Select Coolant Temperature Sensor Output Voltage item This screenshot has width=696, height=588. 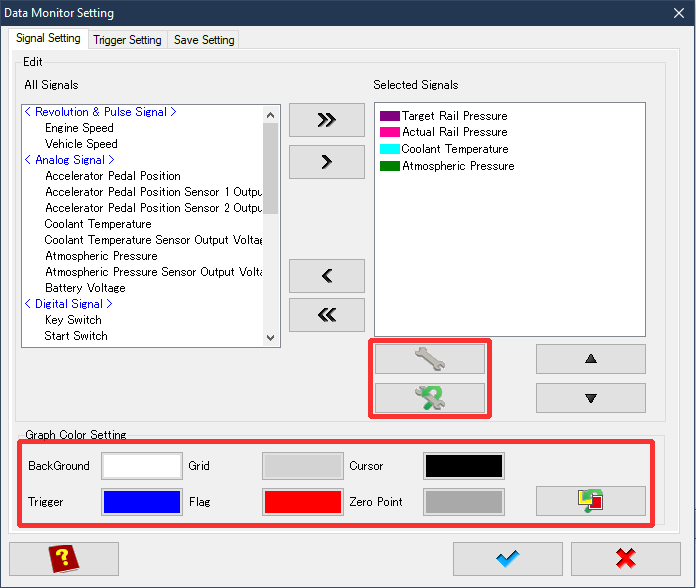[x=153, y=240]
